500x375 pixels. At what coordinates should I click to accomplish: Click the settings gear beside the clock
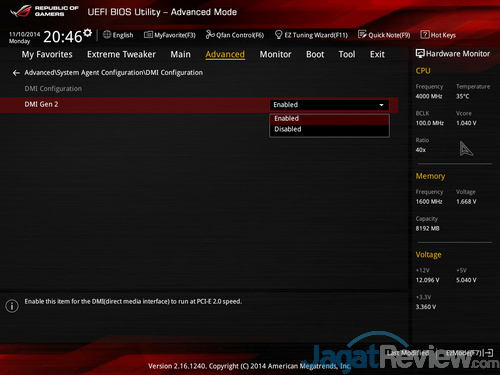[x=87, y=33]
